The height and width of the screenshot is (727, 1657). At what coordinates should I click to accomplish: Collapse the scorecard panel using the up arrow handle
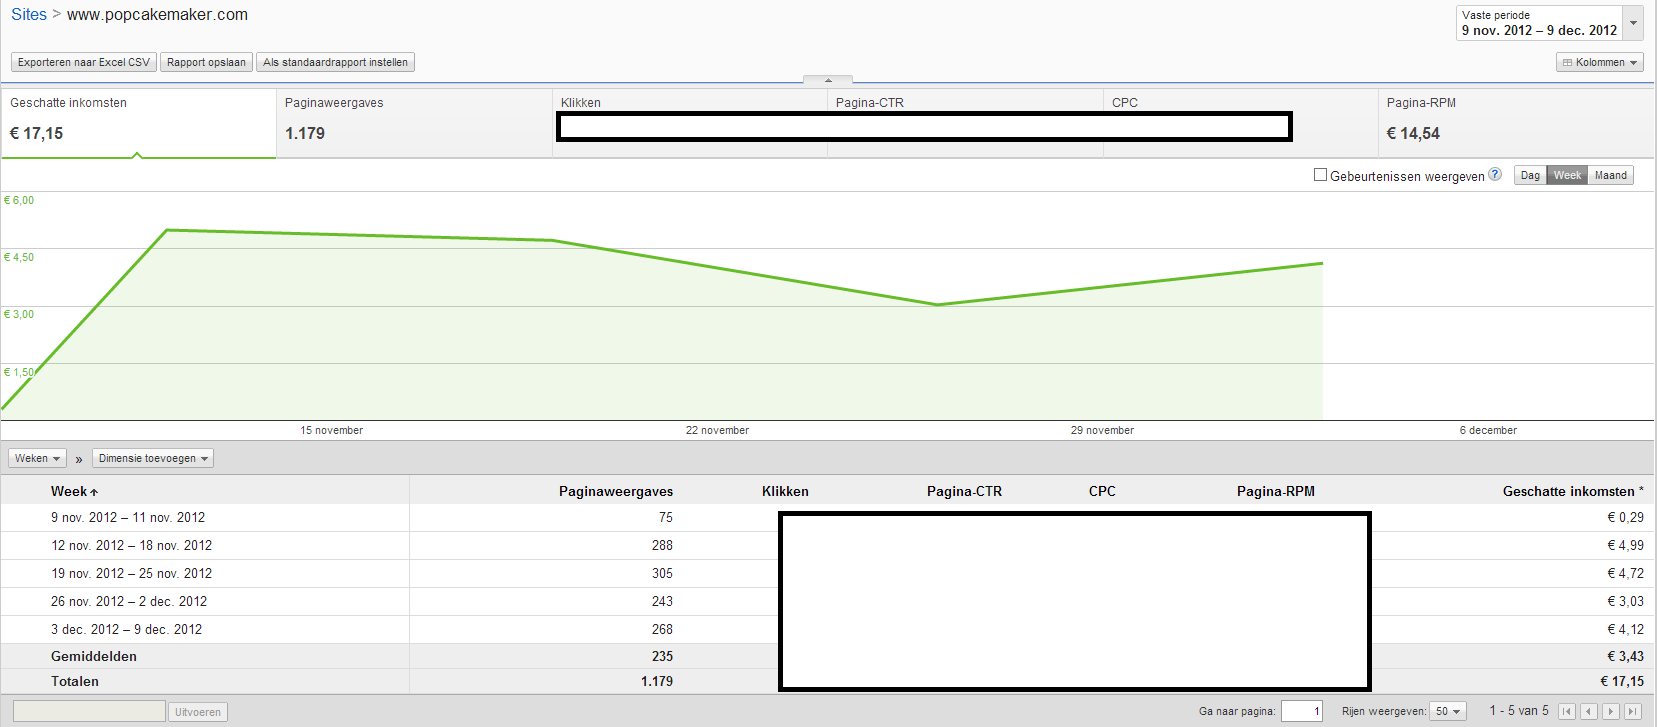(x=828, y=80)
